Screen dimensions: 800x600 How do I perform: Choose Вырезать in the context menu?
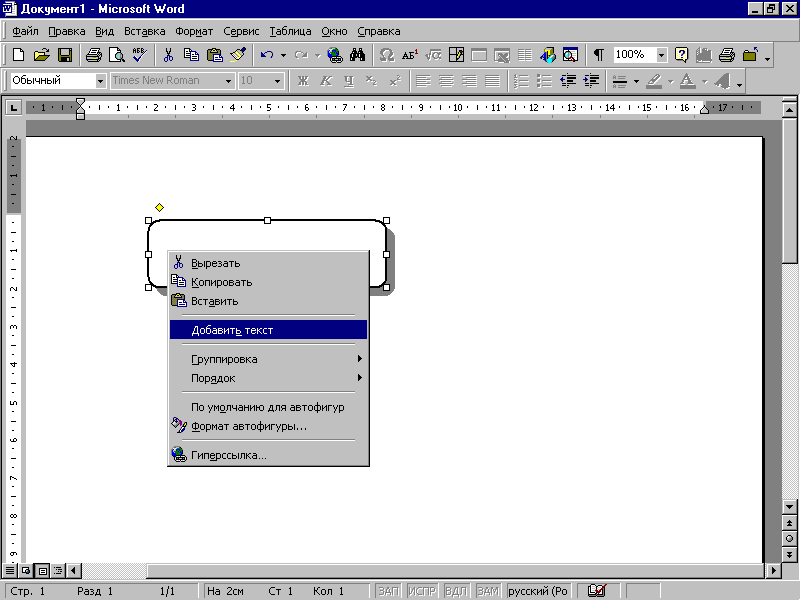(268, 263)
